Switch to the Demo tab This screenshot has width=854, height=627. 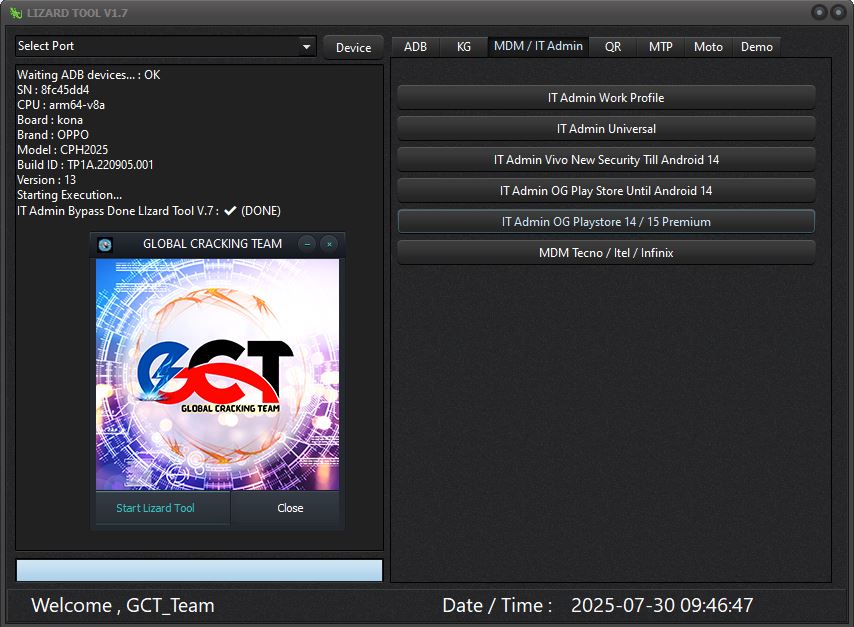pos(757,47)
